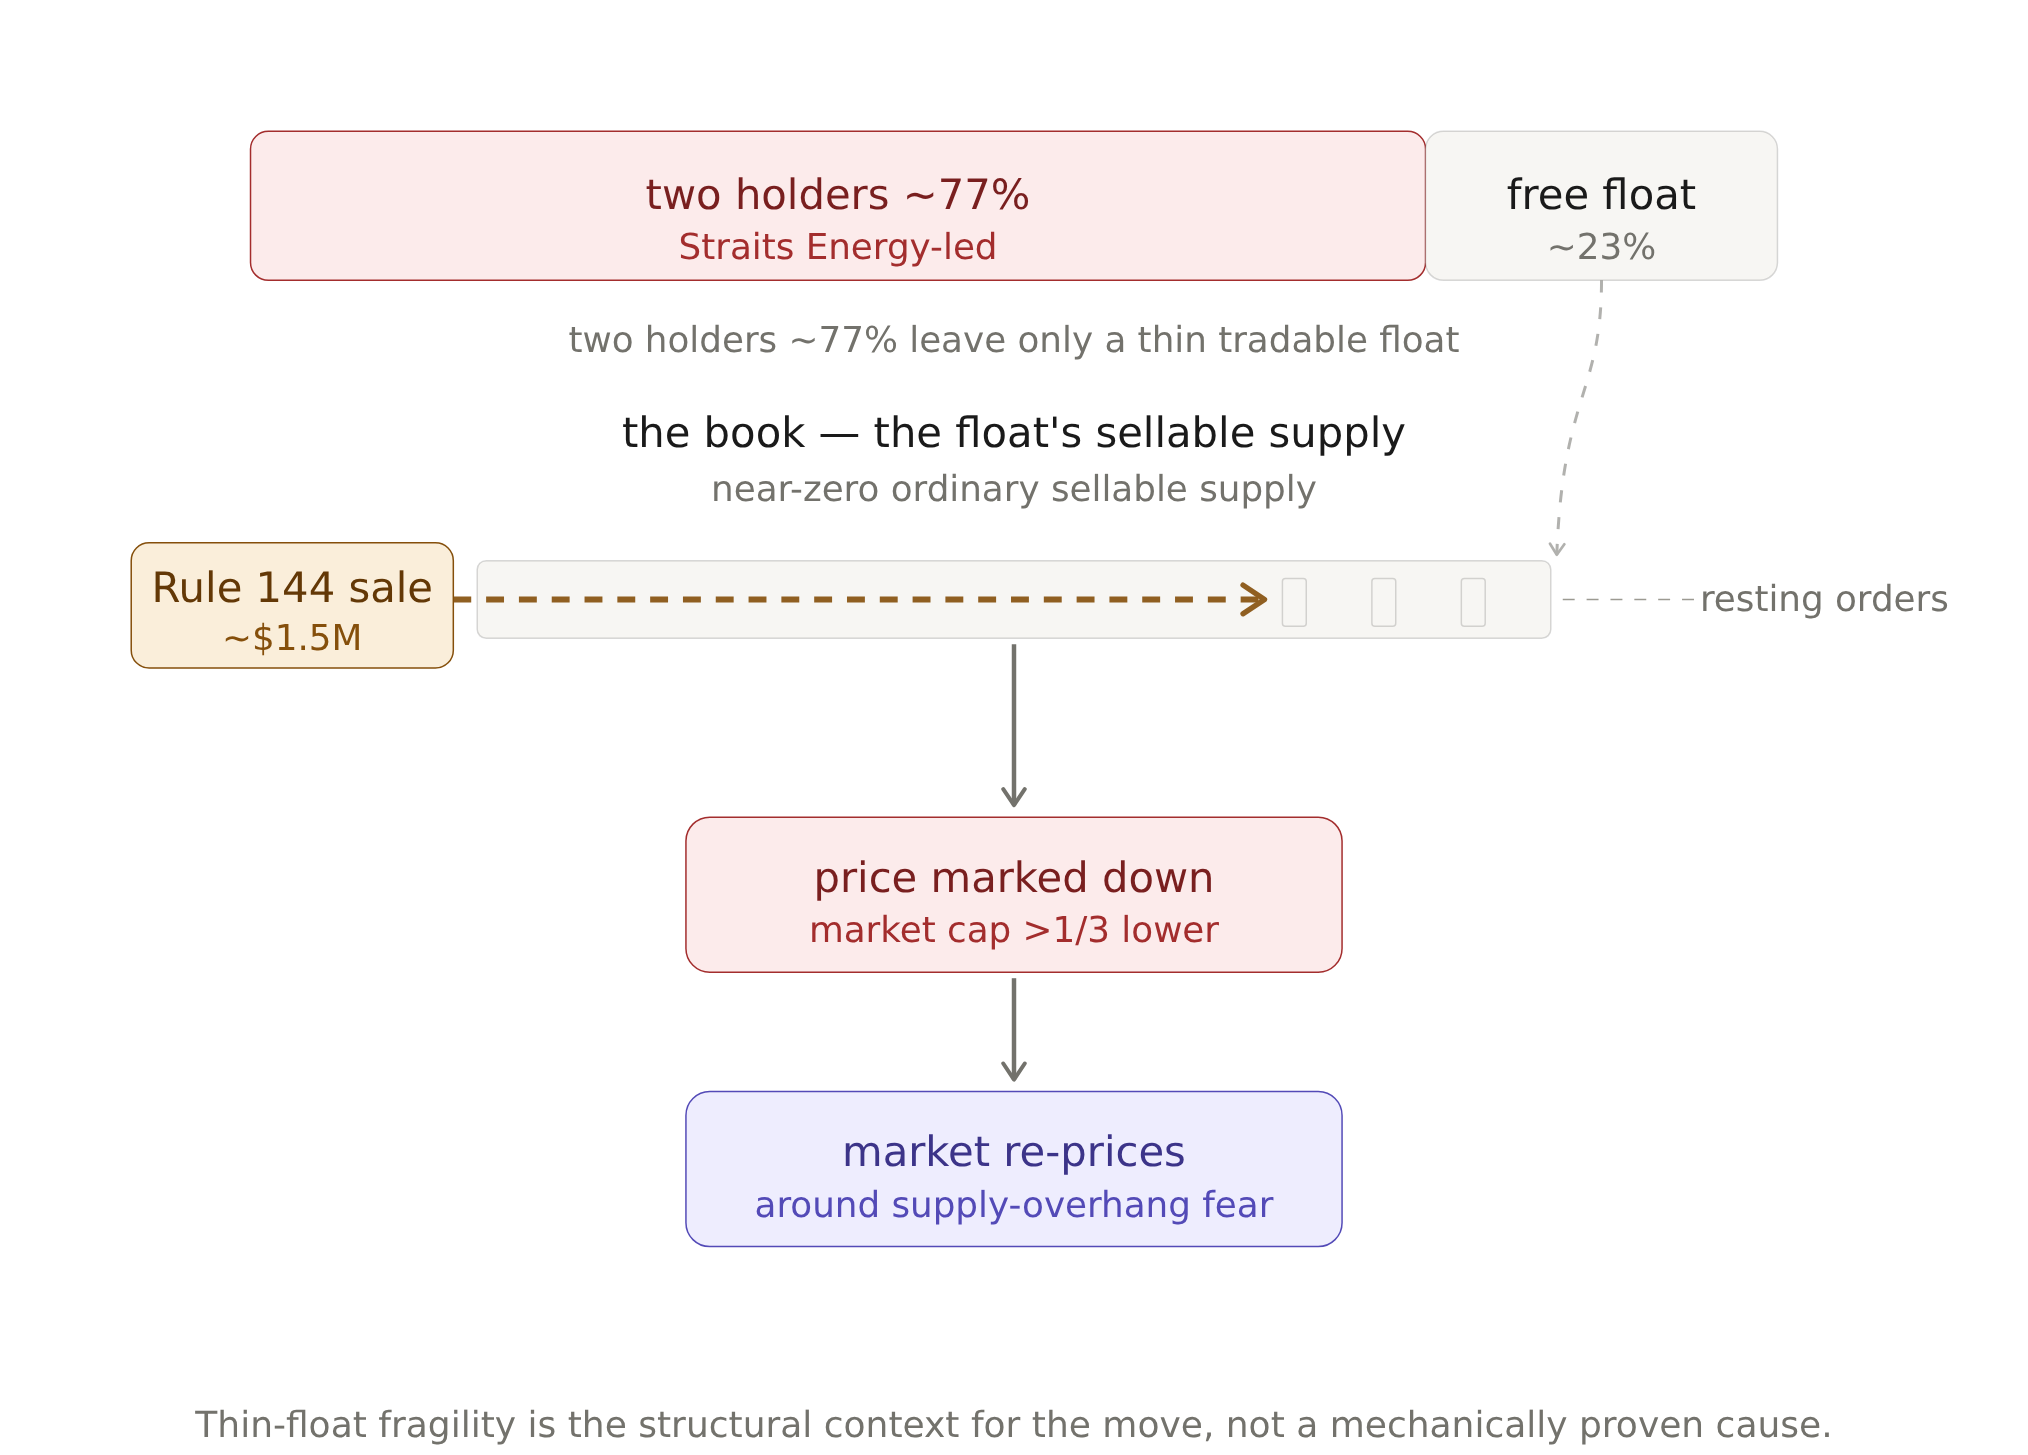Click 'market cap >1/3 lower' text
Viewport: 2028px width, 1455px height.
coord(1013,930)
